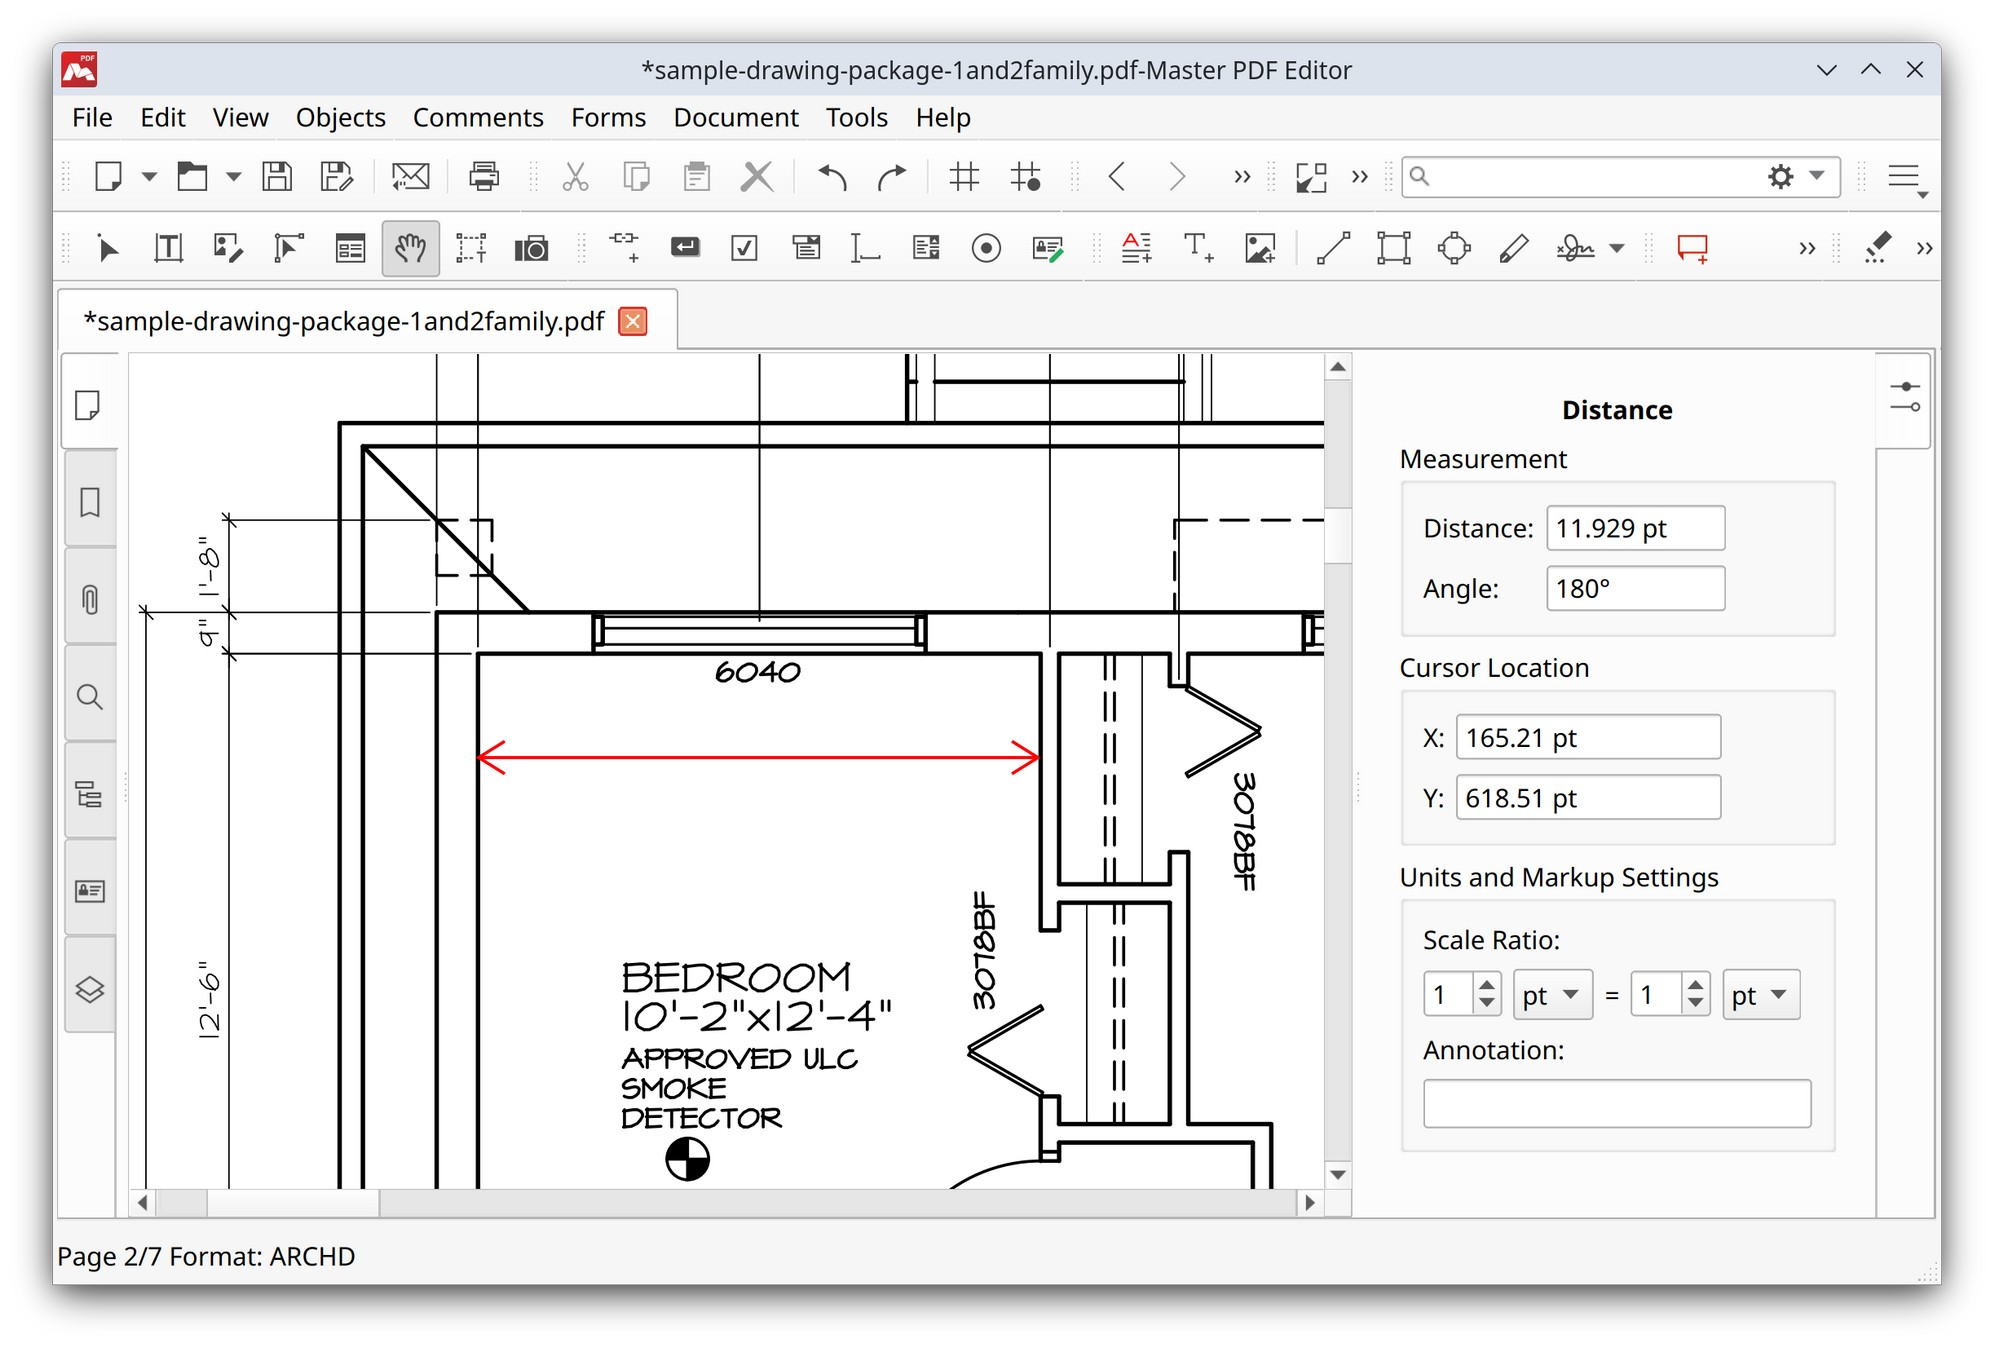Click the fit page view icon
Screen dimensions: 1994x1347
[x=1311, y=177]
